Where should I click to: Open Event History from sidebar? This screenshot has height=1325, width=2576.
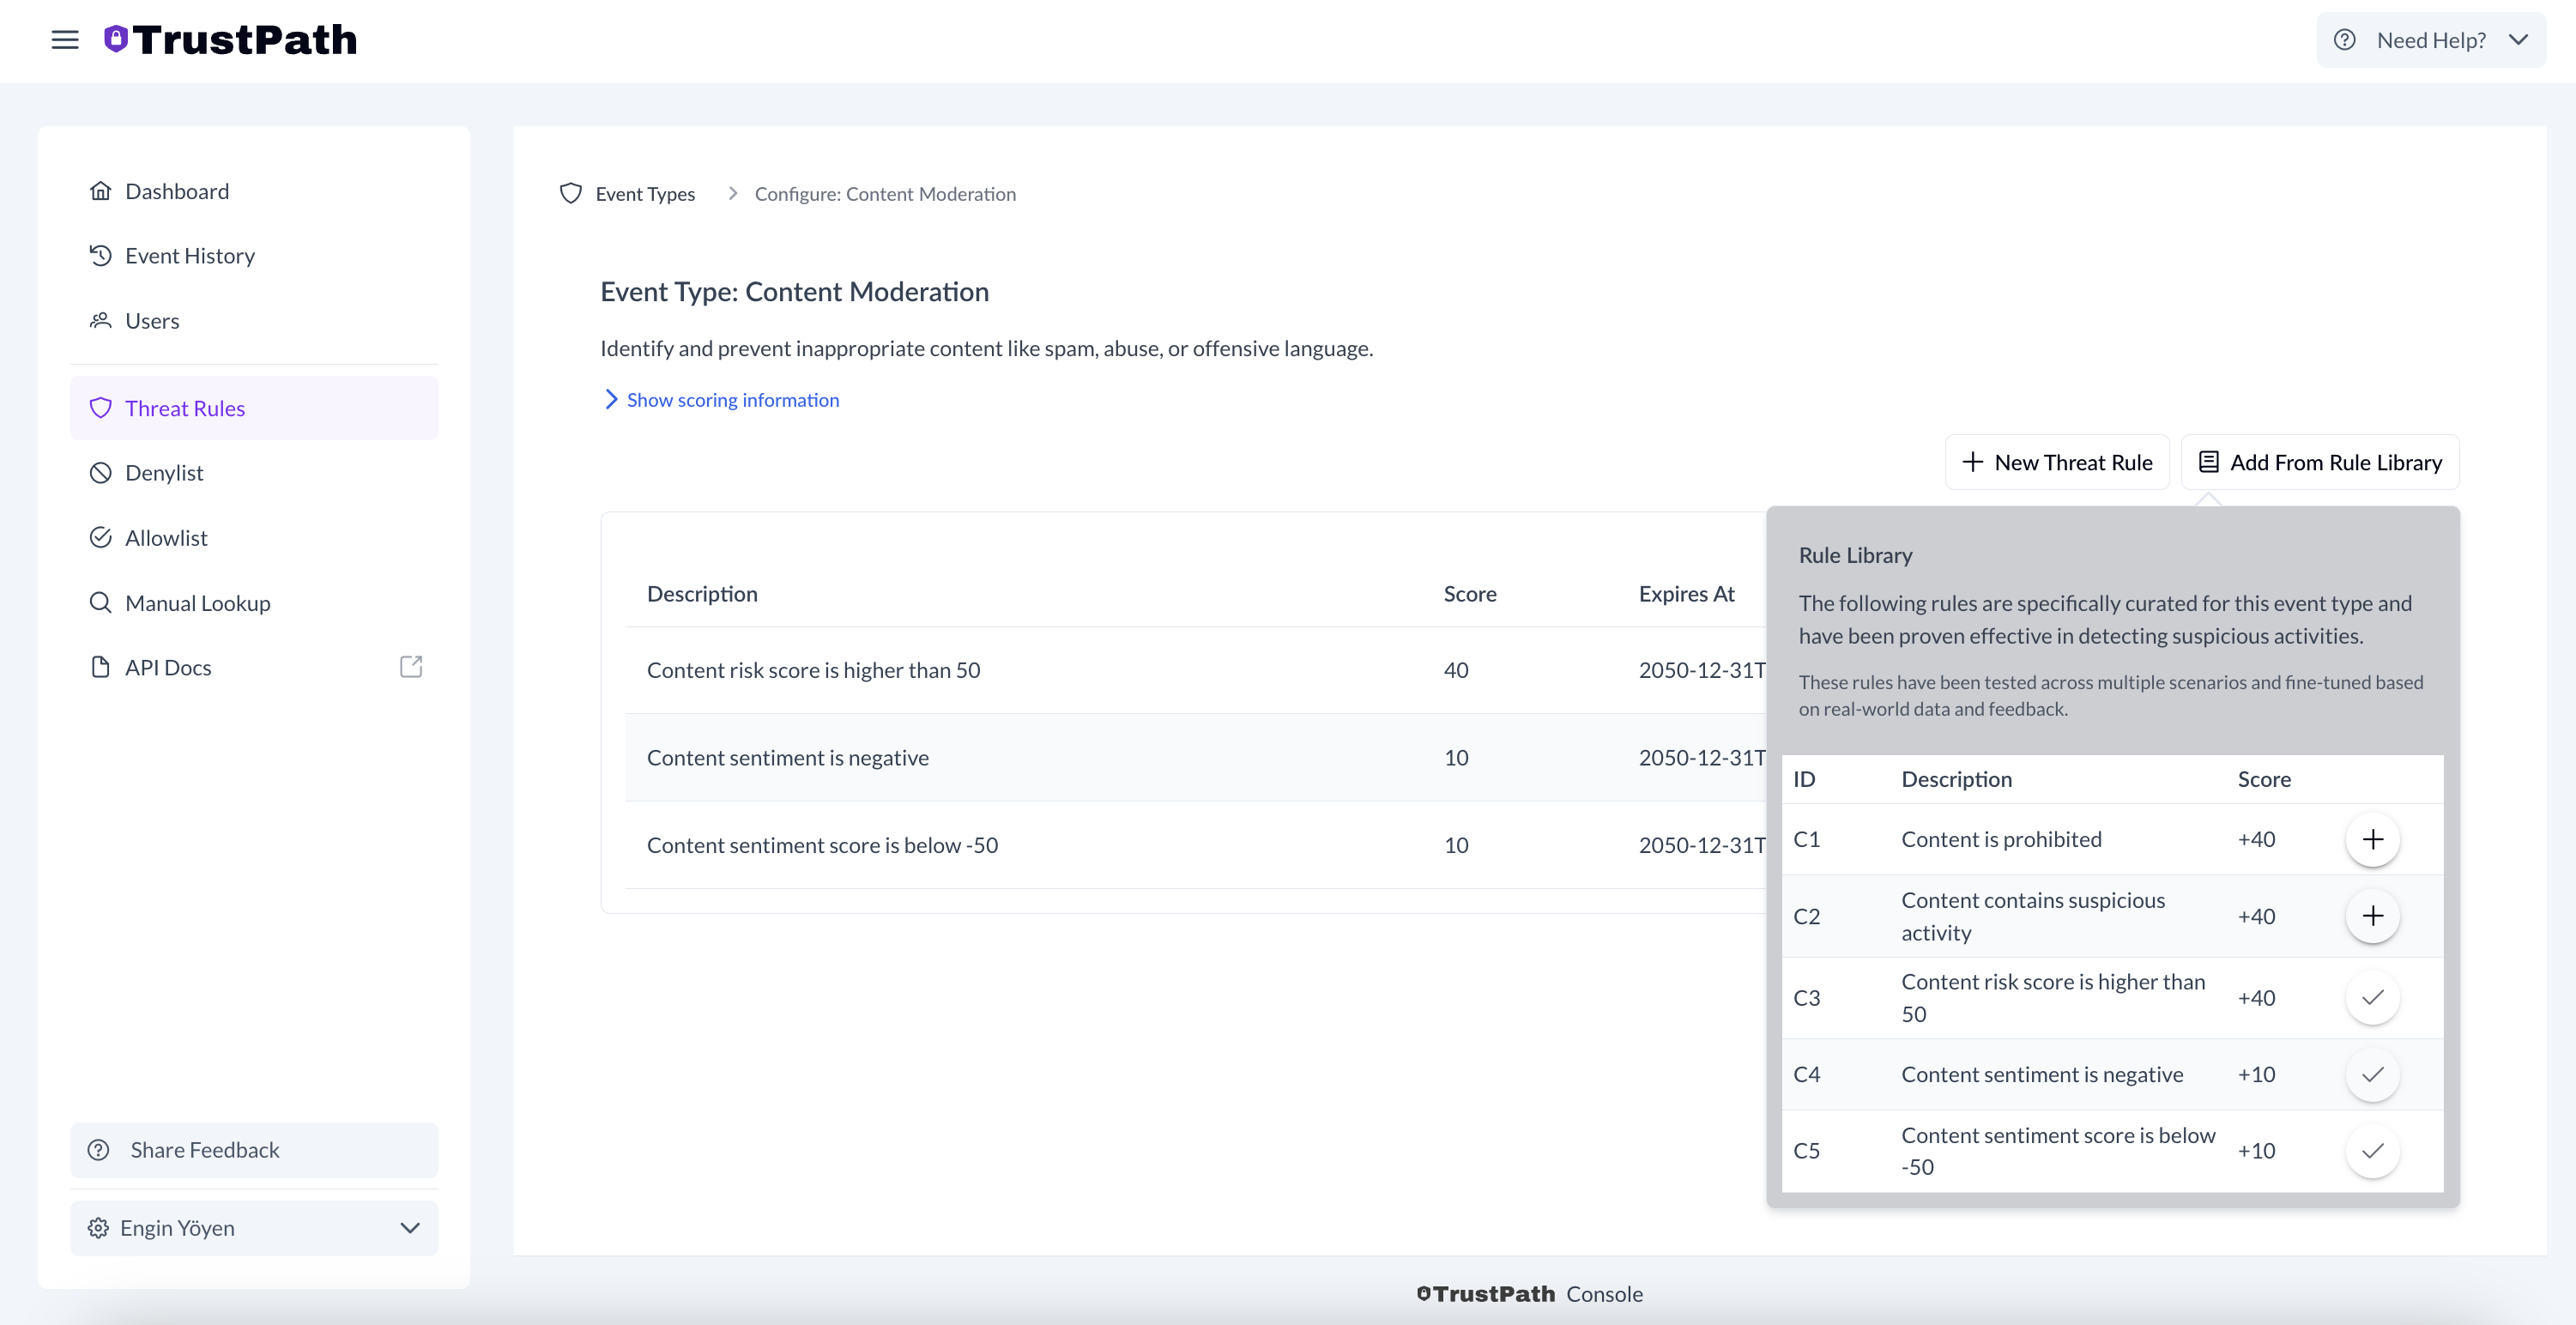pos(254,256)
